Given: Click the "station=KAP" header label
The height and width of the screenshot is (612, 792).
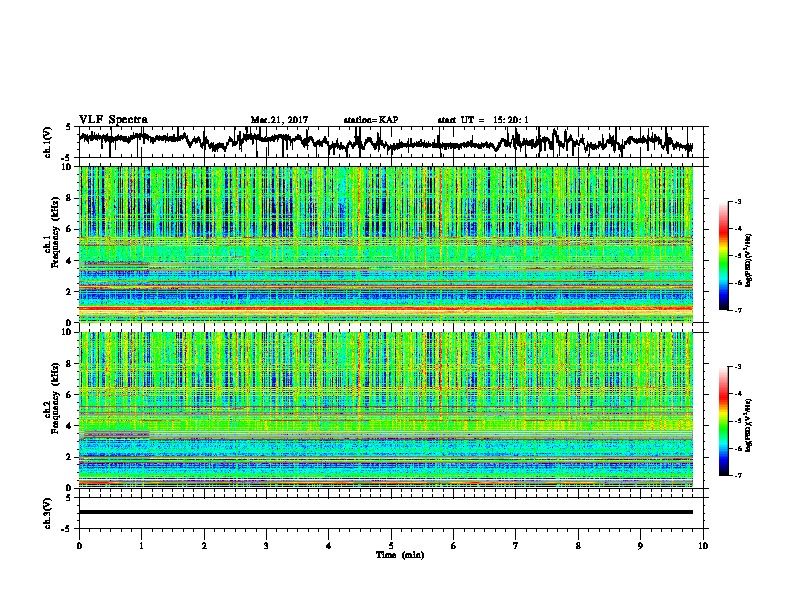Looking at the screenshot, I should click(x=371, y=120).
